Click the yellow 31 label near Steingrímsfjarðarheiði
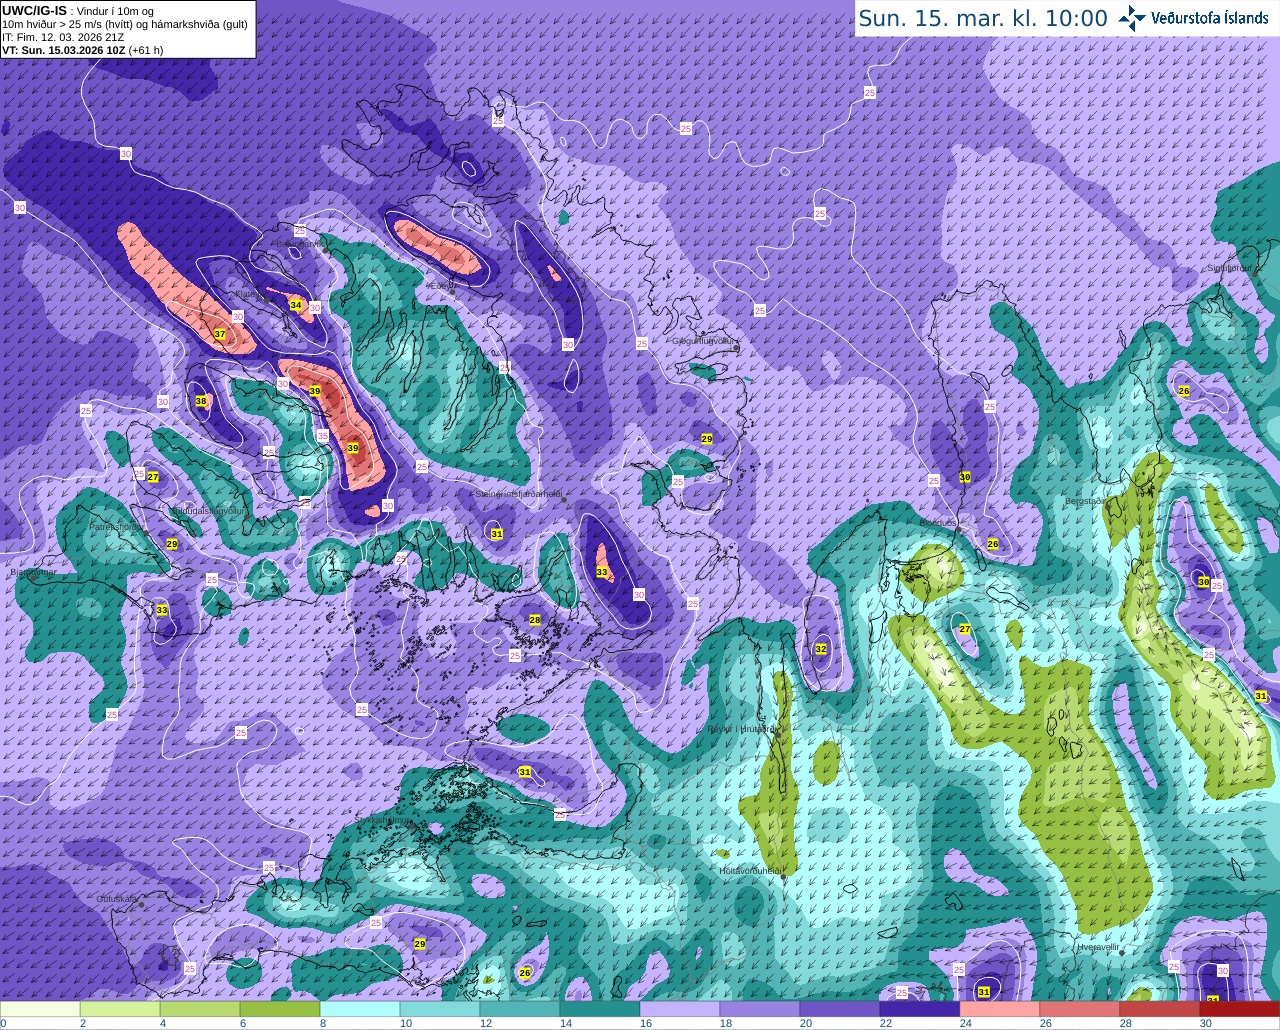Image resolution: width=1280 pixels, height=1030 pixels. 497,534
